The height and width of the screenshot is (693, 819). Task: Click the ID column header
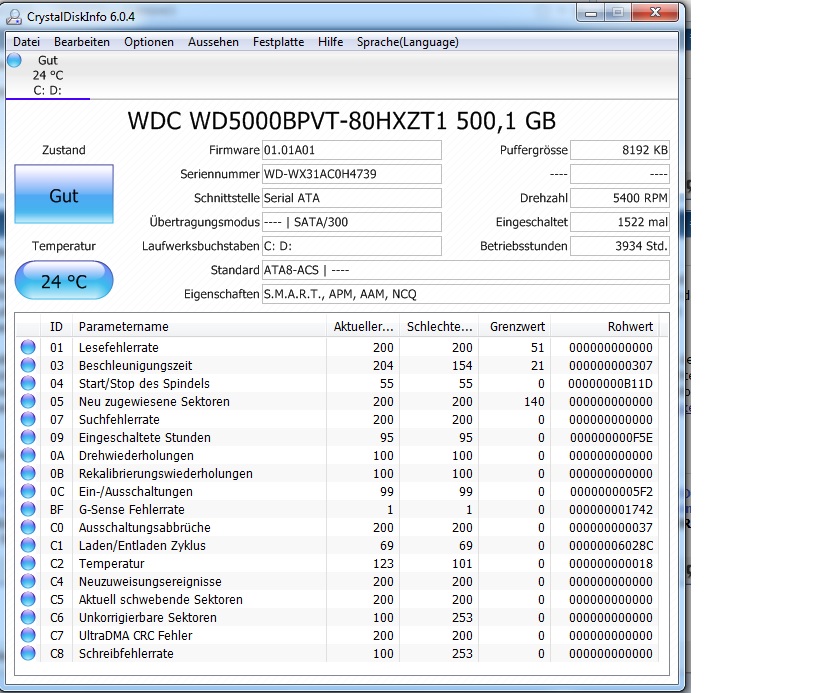coord(56,326)
